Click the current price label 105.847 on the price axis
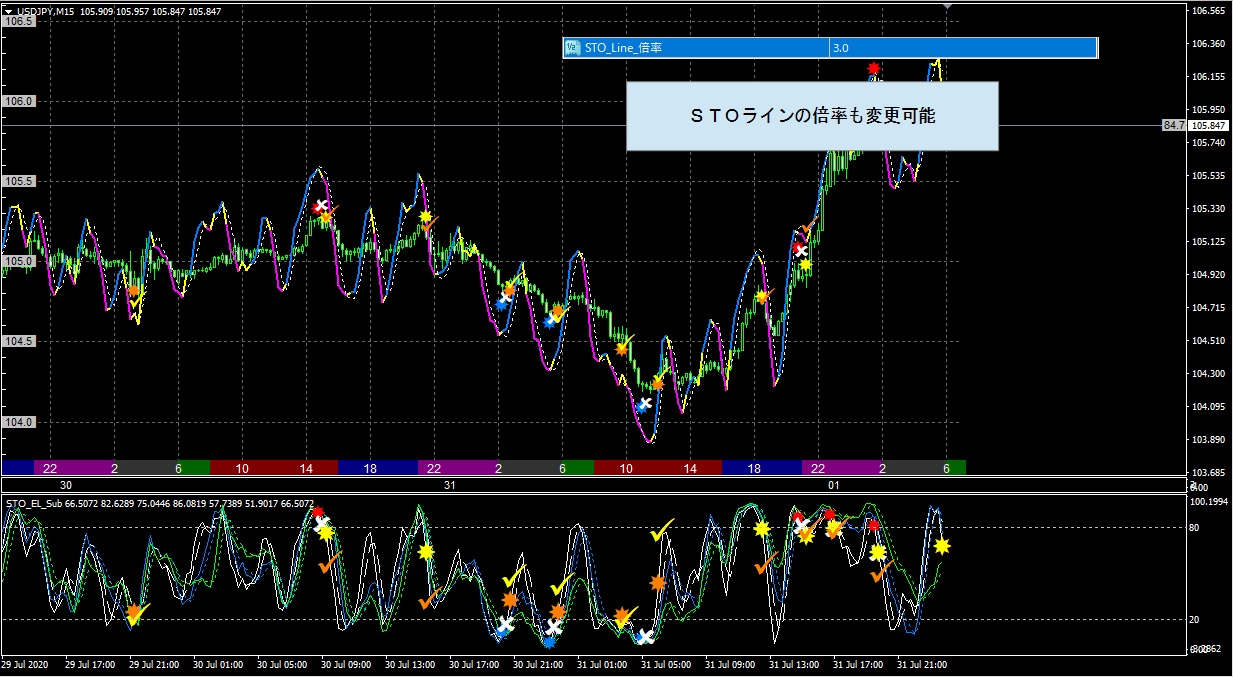 pos(1209,125)
